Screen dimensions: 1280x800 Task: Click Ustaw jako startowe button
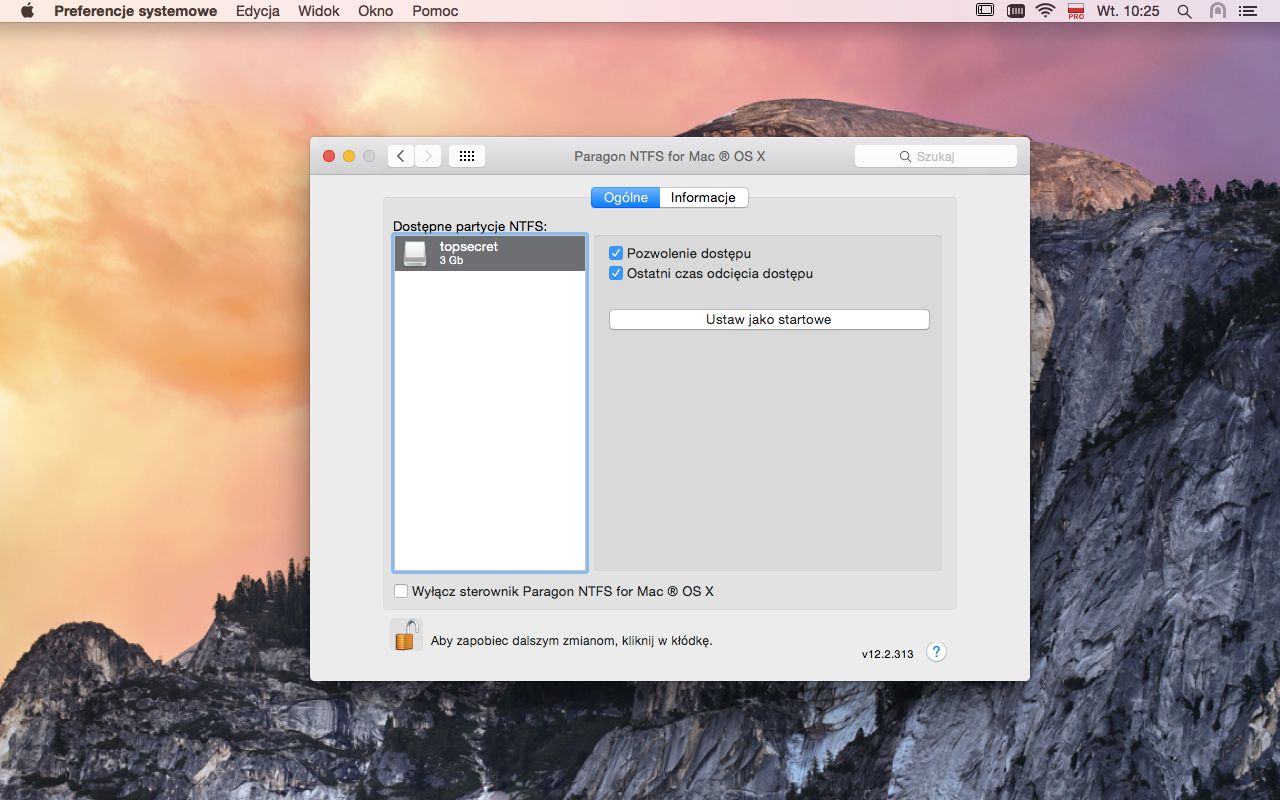(x=769, y=319)
